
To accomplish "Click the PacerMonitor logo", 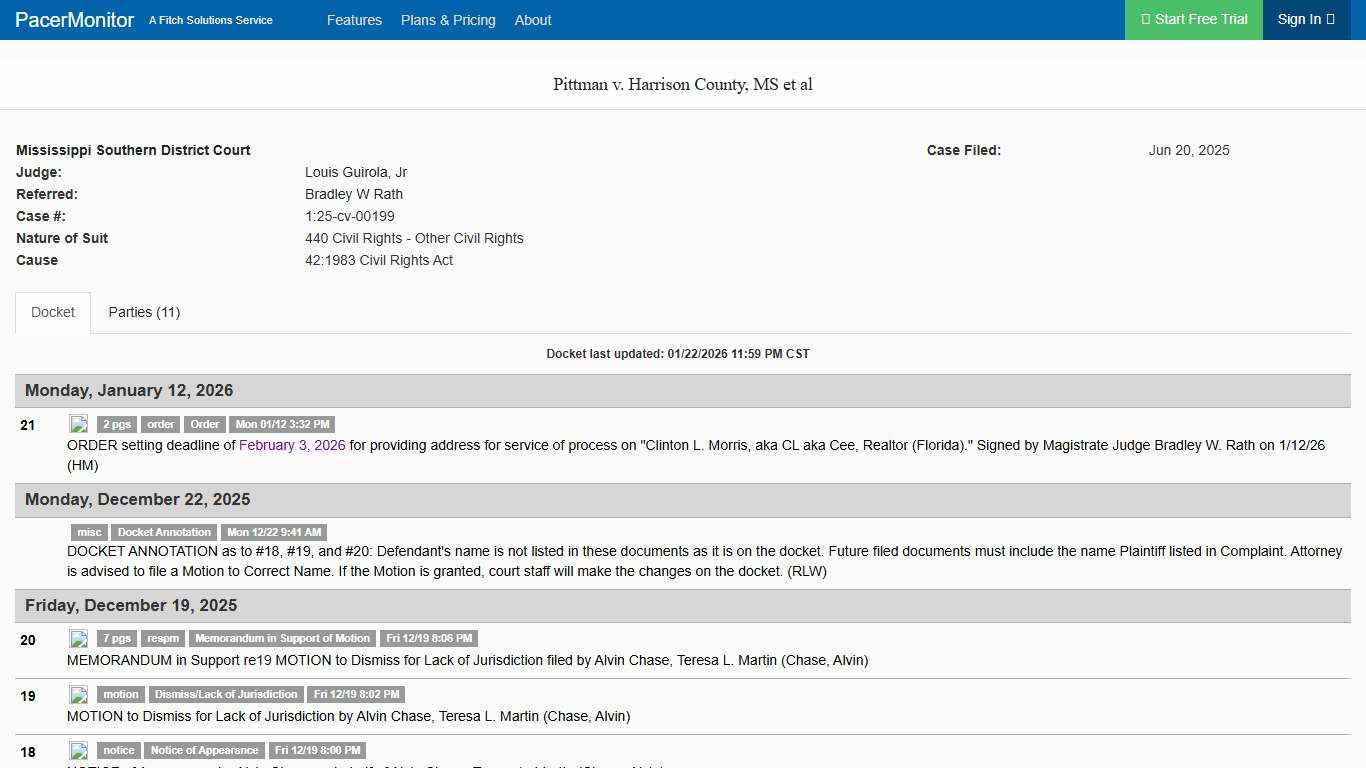I will pos(73,19).
